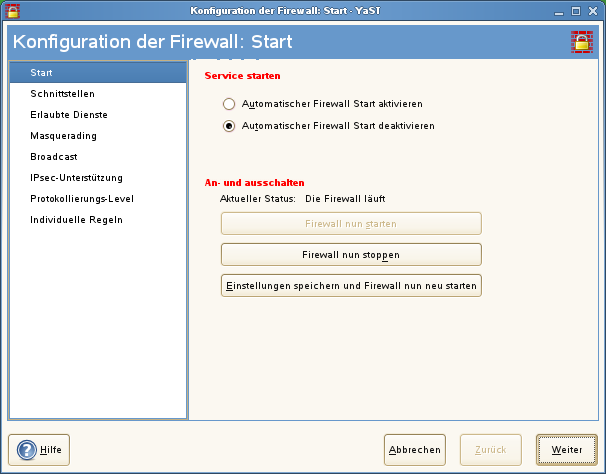This screenshot has width=606, height=474.
Task: Open Individuelle Regeln section
Action: (76, 220)
